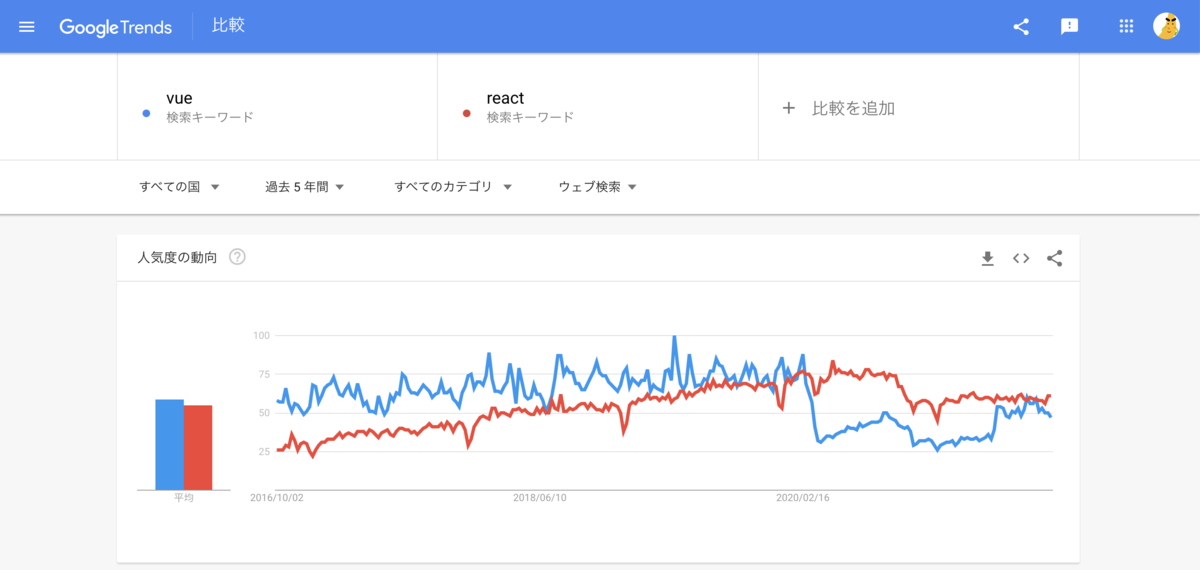Share the interest over time chart
The width and height of the screenshot is (1200, 570).
(x=1055, y=259)
